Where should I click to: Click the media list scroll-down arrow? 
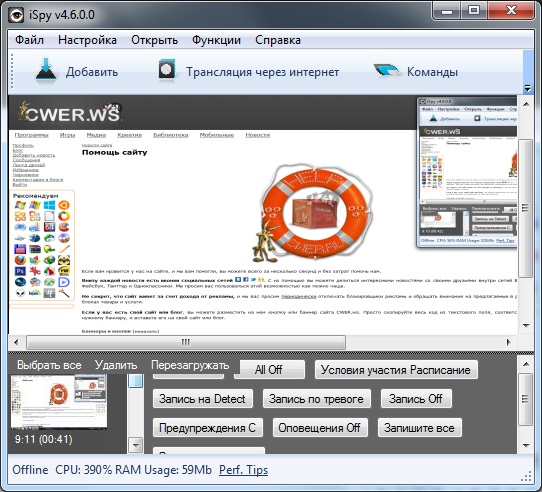coord(136,445)
